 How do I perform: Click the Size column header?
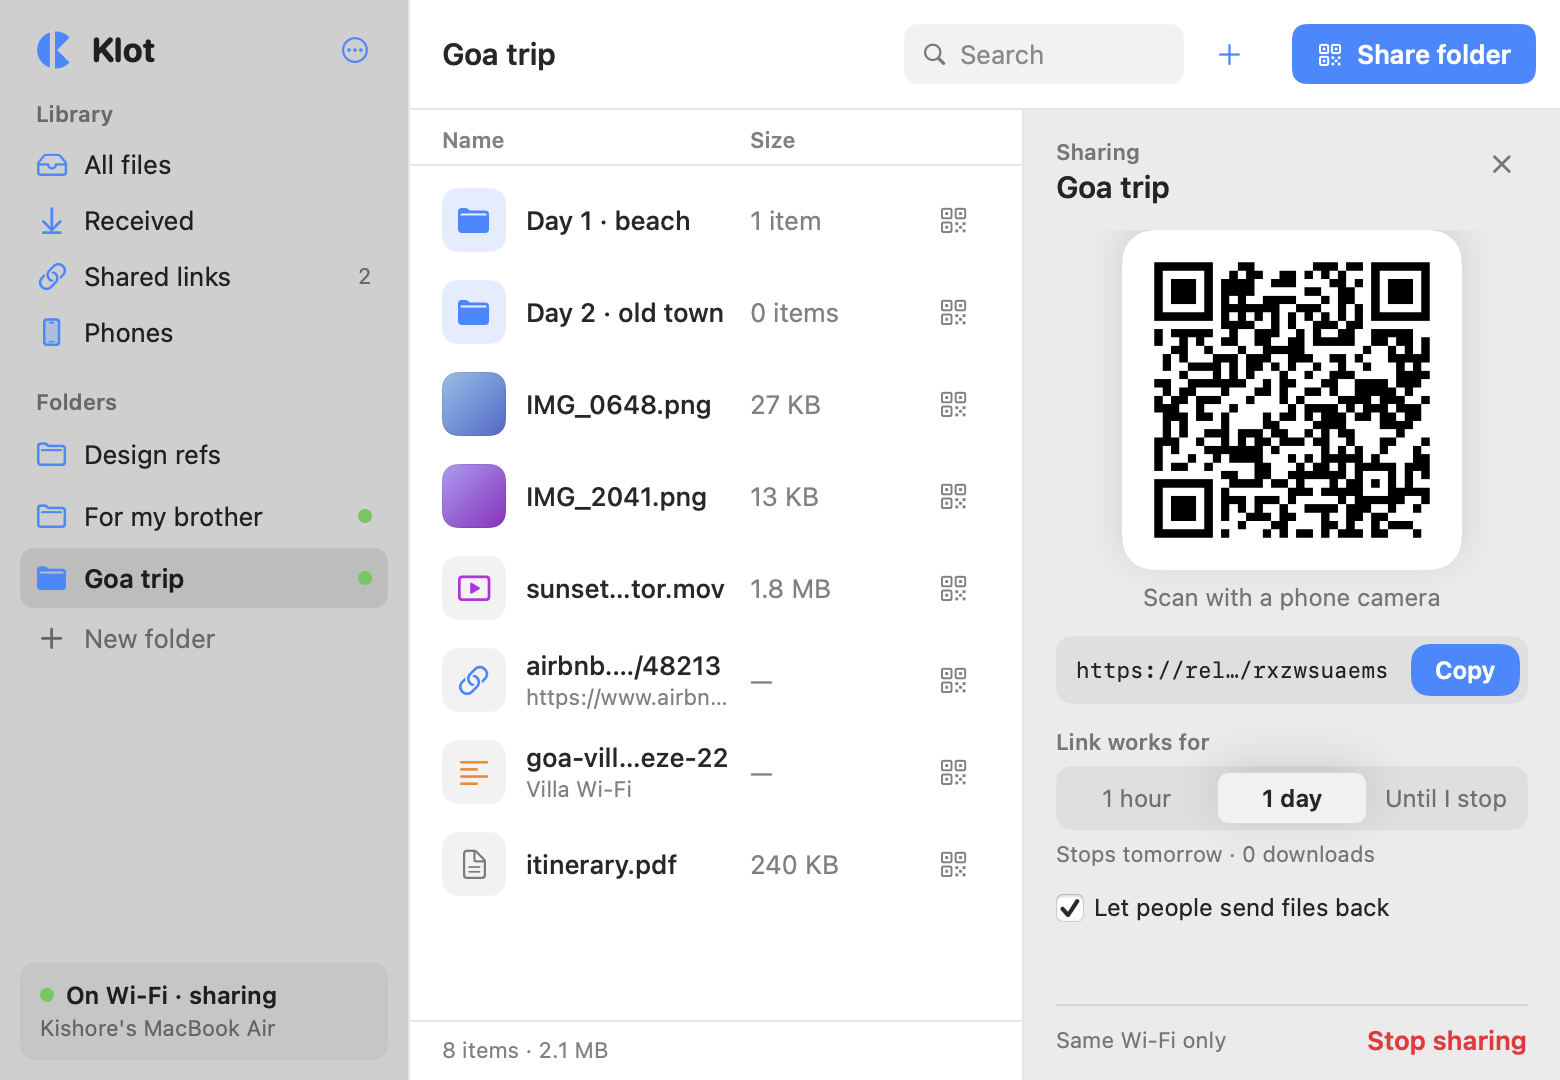pyautogui.click(x=773, y=140)
